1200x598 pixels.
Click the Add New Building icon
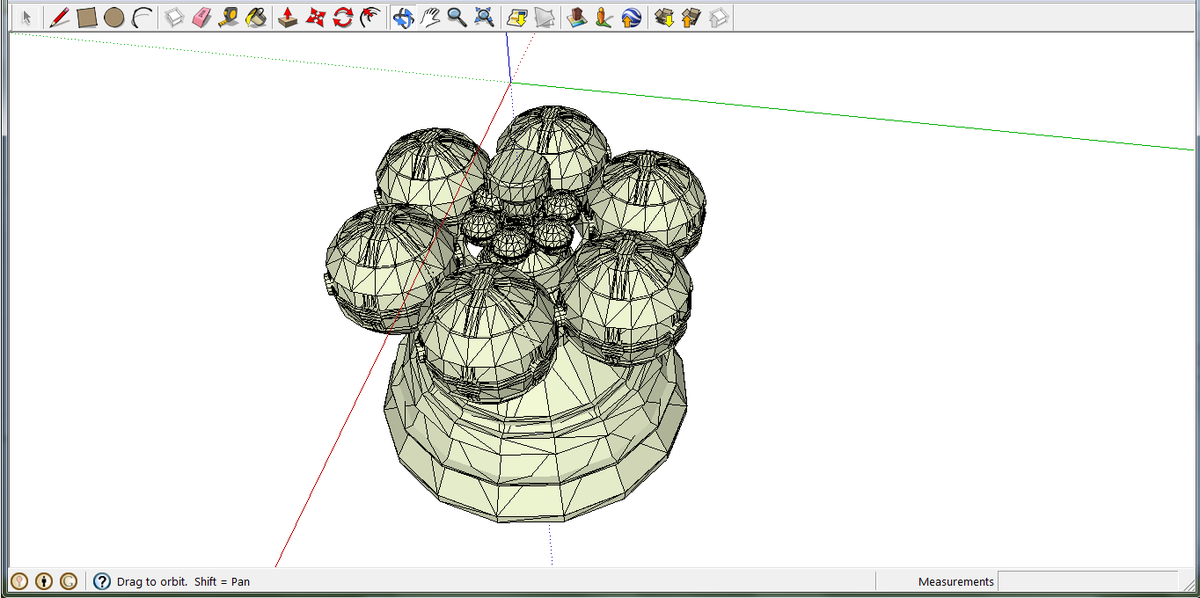[577, 17]
